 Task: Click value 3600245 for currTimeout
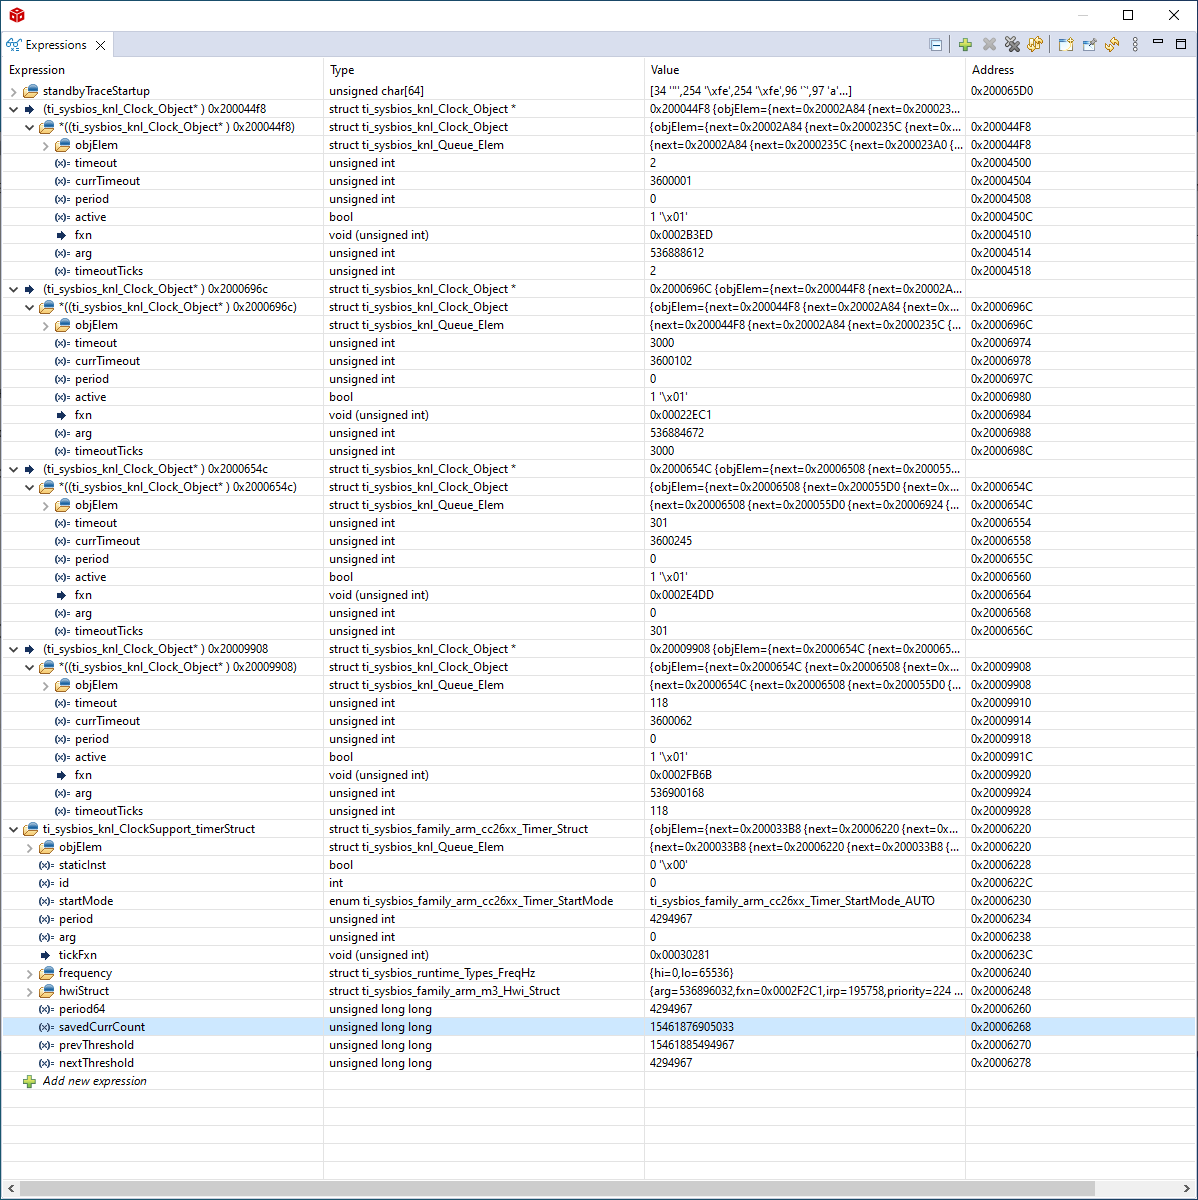(671, 541)
